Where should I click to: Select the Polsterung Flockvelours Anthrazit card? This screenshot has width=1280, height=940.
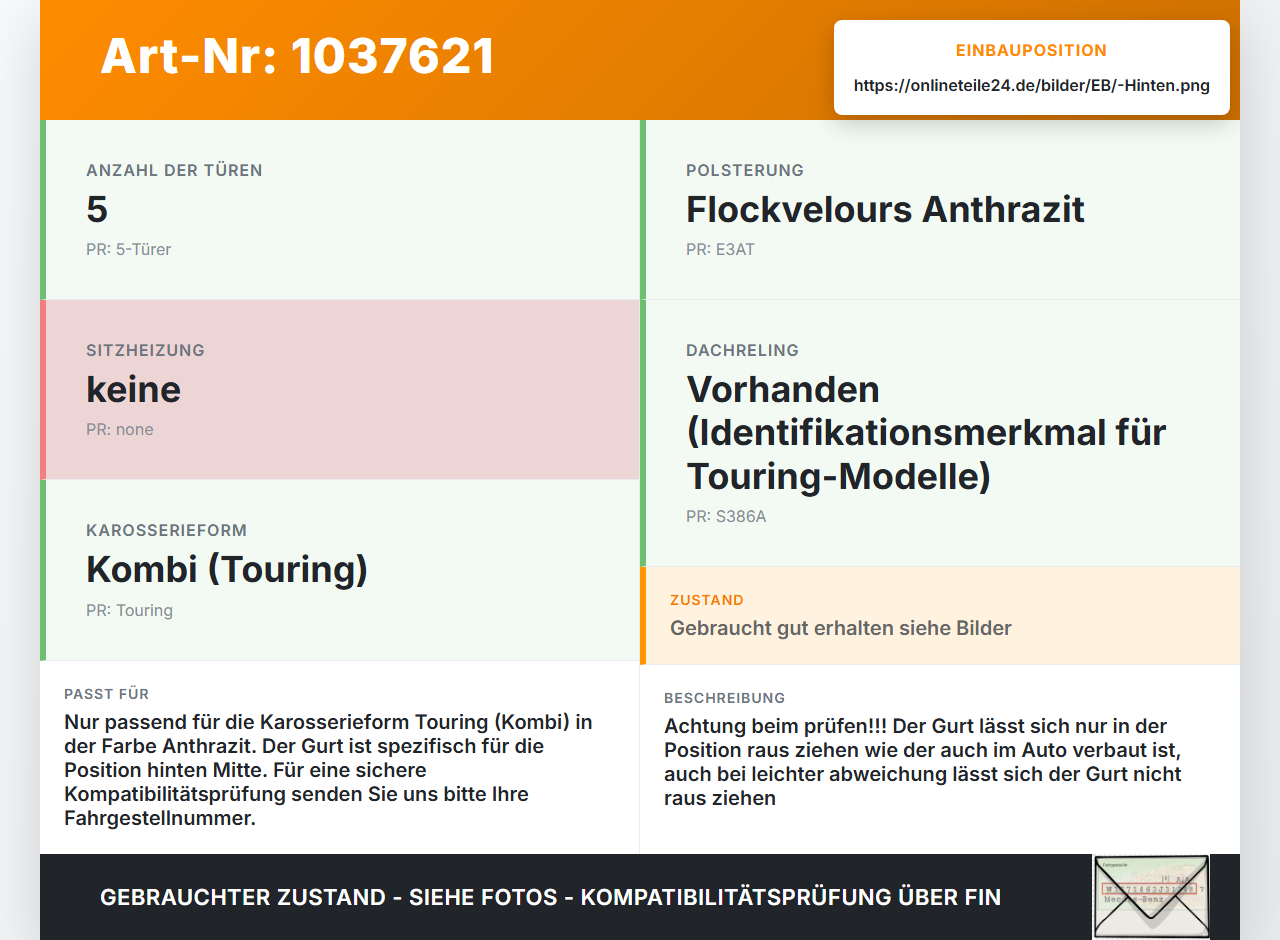(940, 210)
